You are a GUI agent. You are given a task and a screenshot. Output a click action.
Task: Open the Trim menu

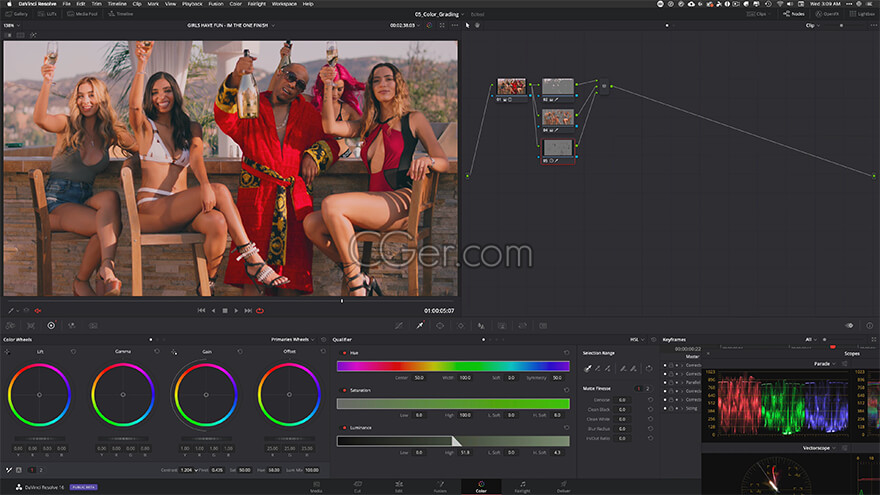tap(97, 4)
